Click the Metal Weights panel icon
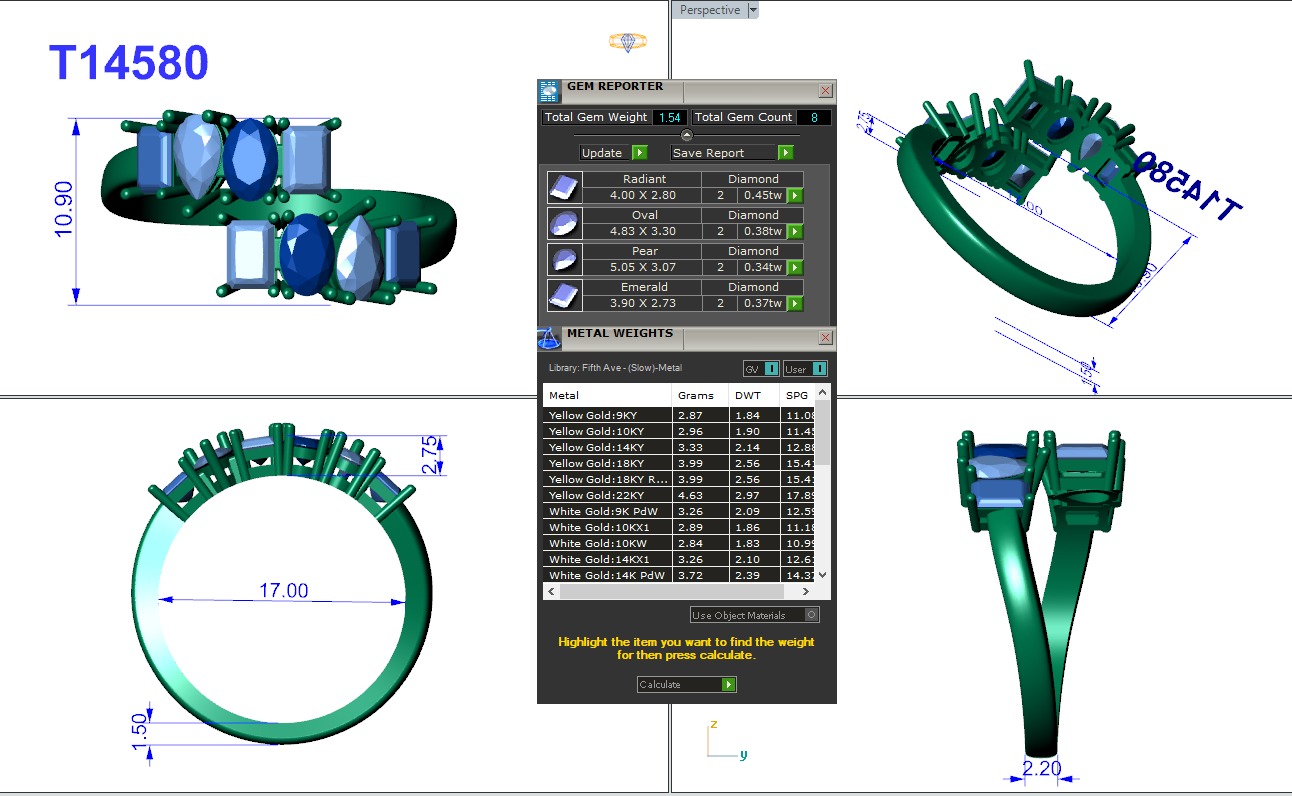The image size is (1292, 796). click(x=549, y=339)
